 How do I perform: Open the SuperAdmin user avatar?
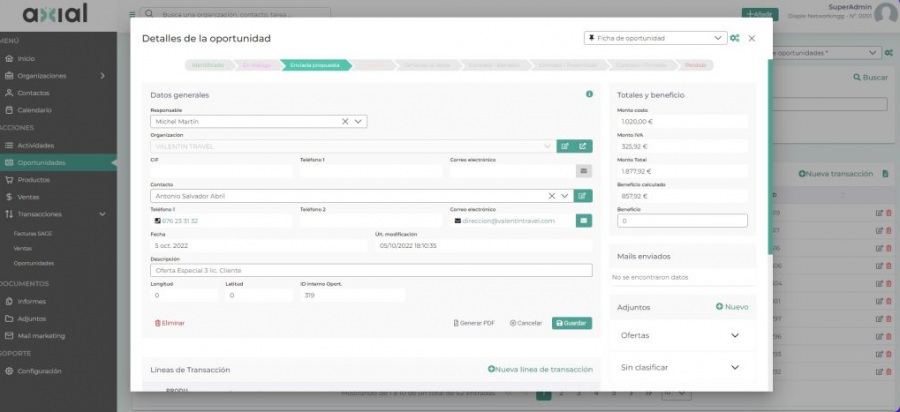886,13
